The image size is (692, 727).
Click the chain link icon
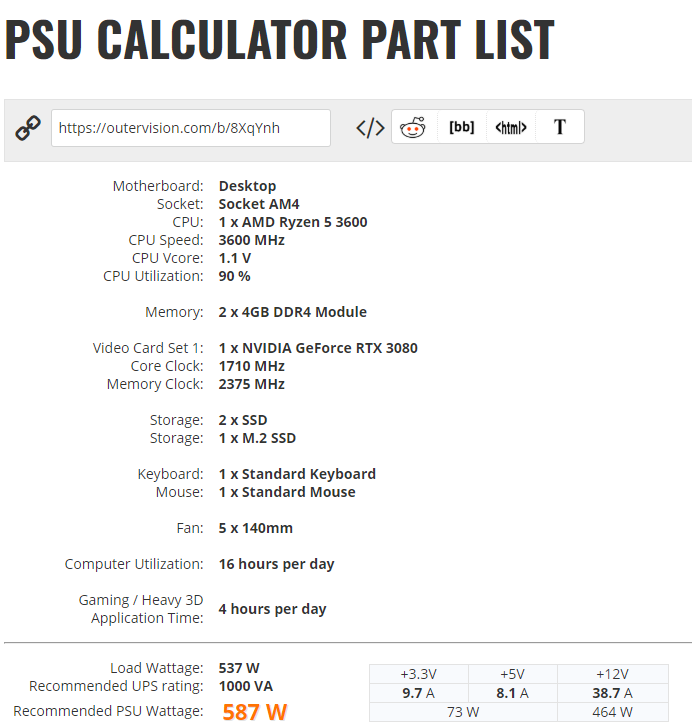click(28, 128)
